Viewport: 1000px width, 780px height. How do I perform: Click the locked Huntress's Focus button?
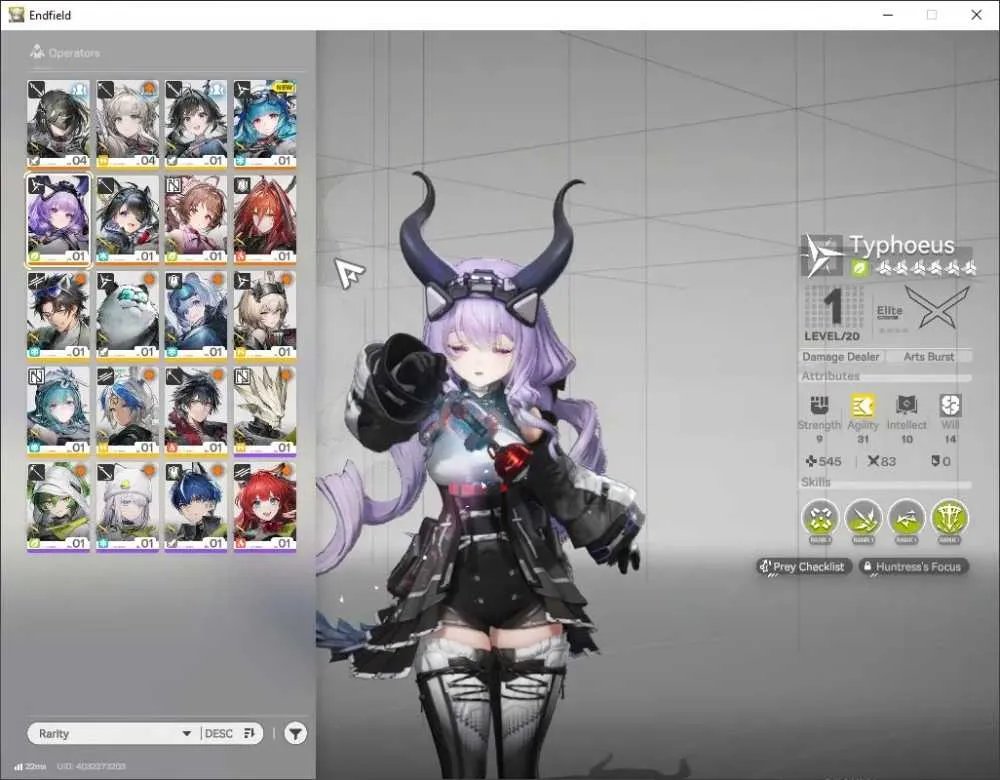(x=913, y=566)
